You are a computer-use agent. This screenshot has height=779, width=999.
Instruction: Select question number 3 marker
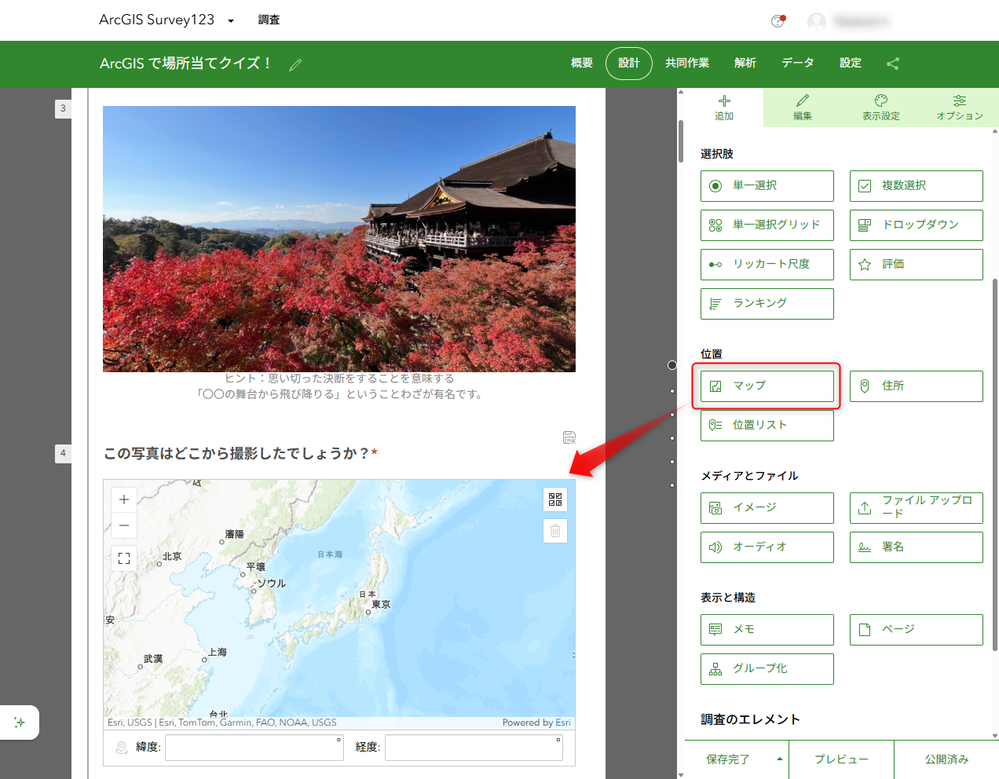pyautogui.click(x=62, y=108)
